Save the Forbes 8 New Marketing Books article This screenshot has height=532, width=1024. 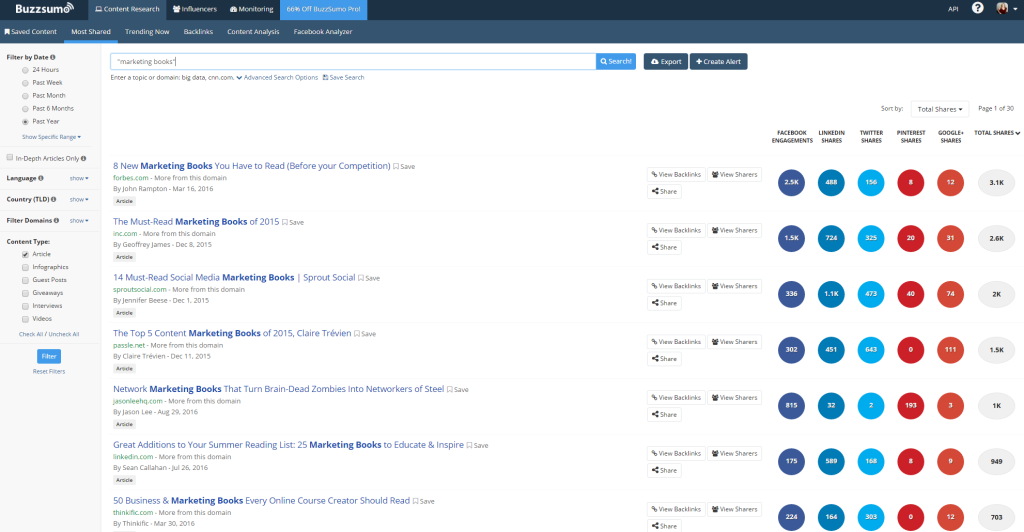pos(404,166)
